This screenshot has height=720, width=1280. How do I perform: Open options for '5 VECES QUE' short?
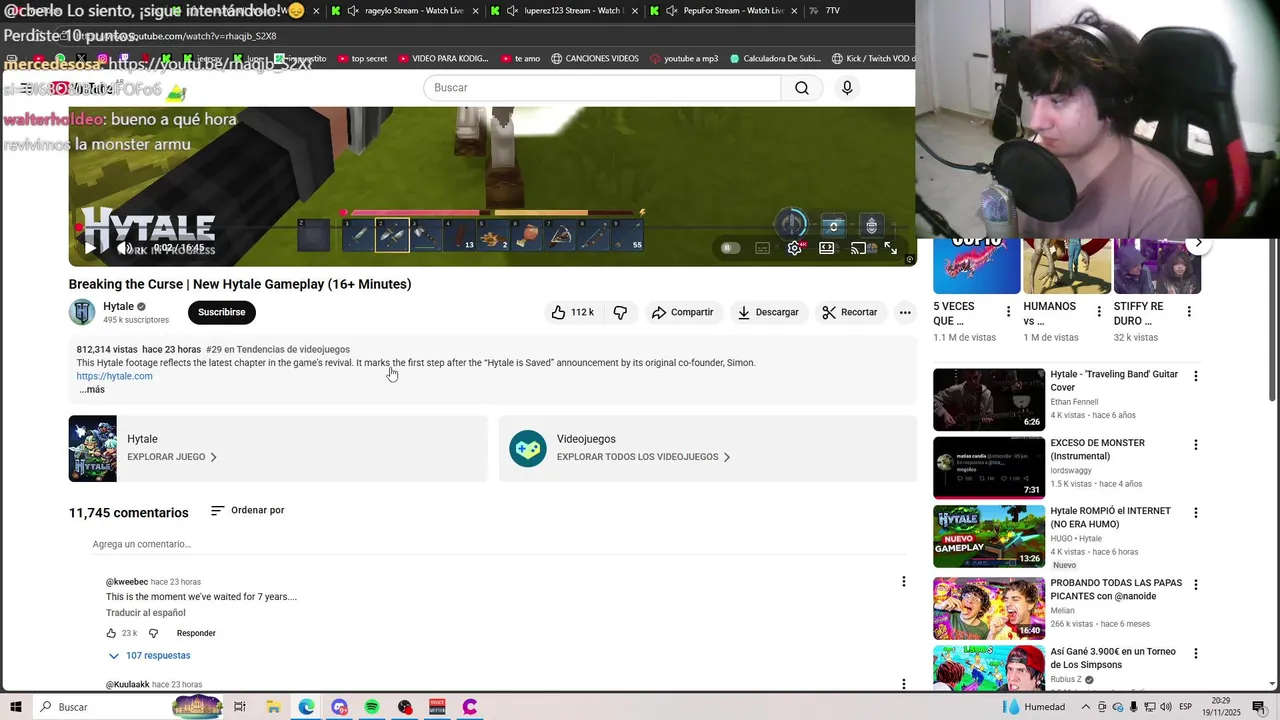click(1008, 312)
